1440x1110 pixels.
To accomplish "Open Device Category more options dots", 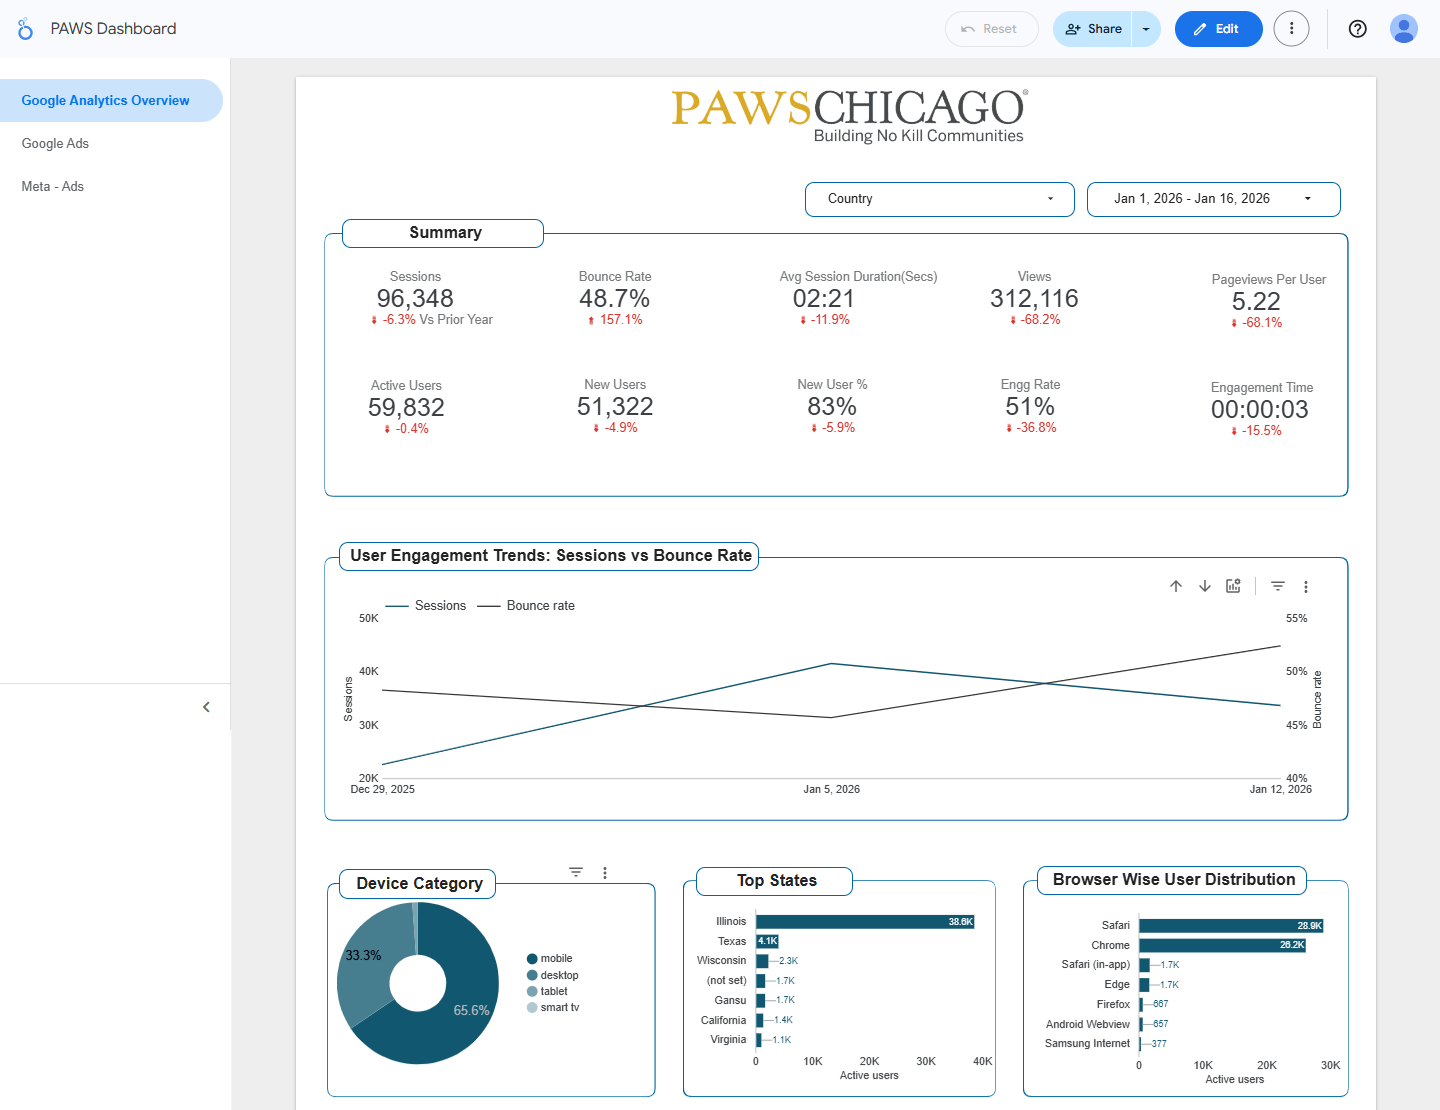I will coord(605,873).
